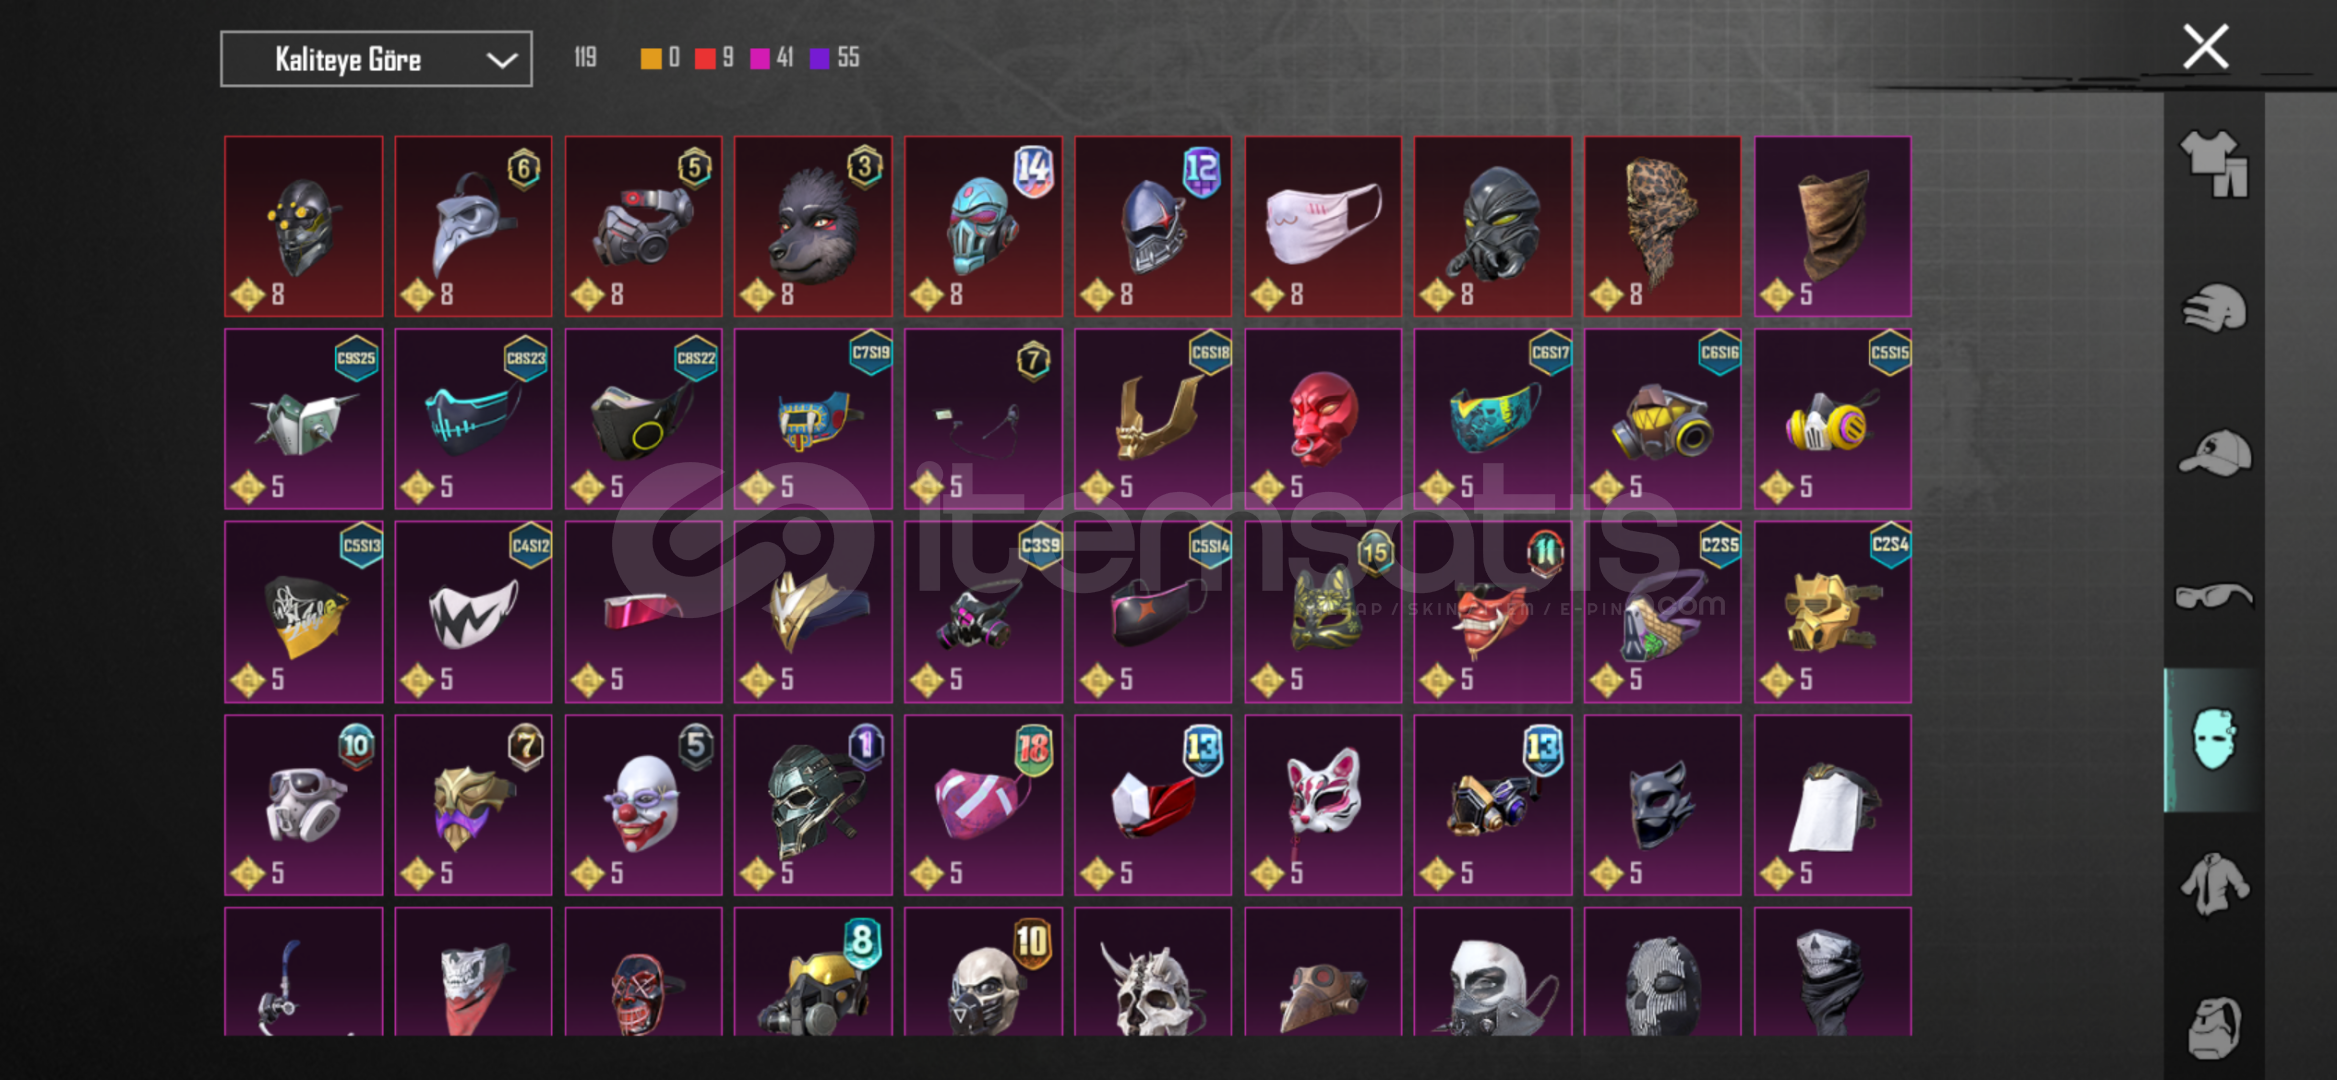2337x1080 pixels.
Task: Select the backpack category at sidebar bottom
Action: coord(2214,1027)
